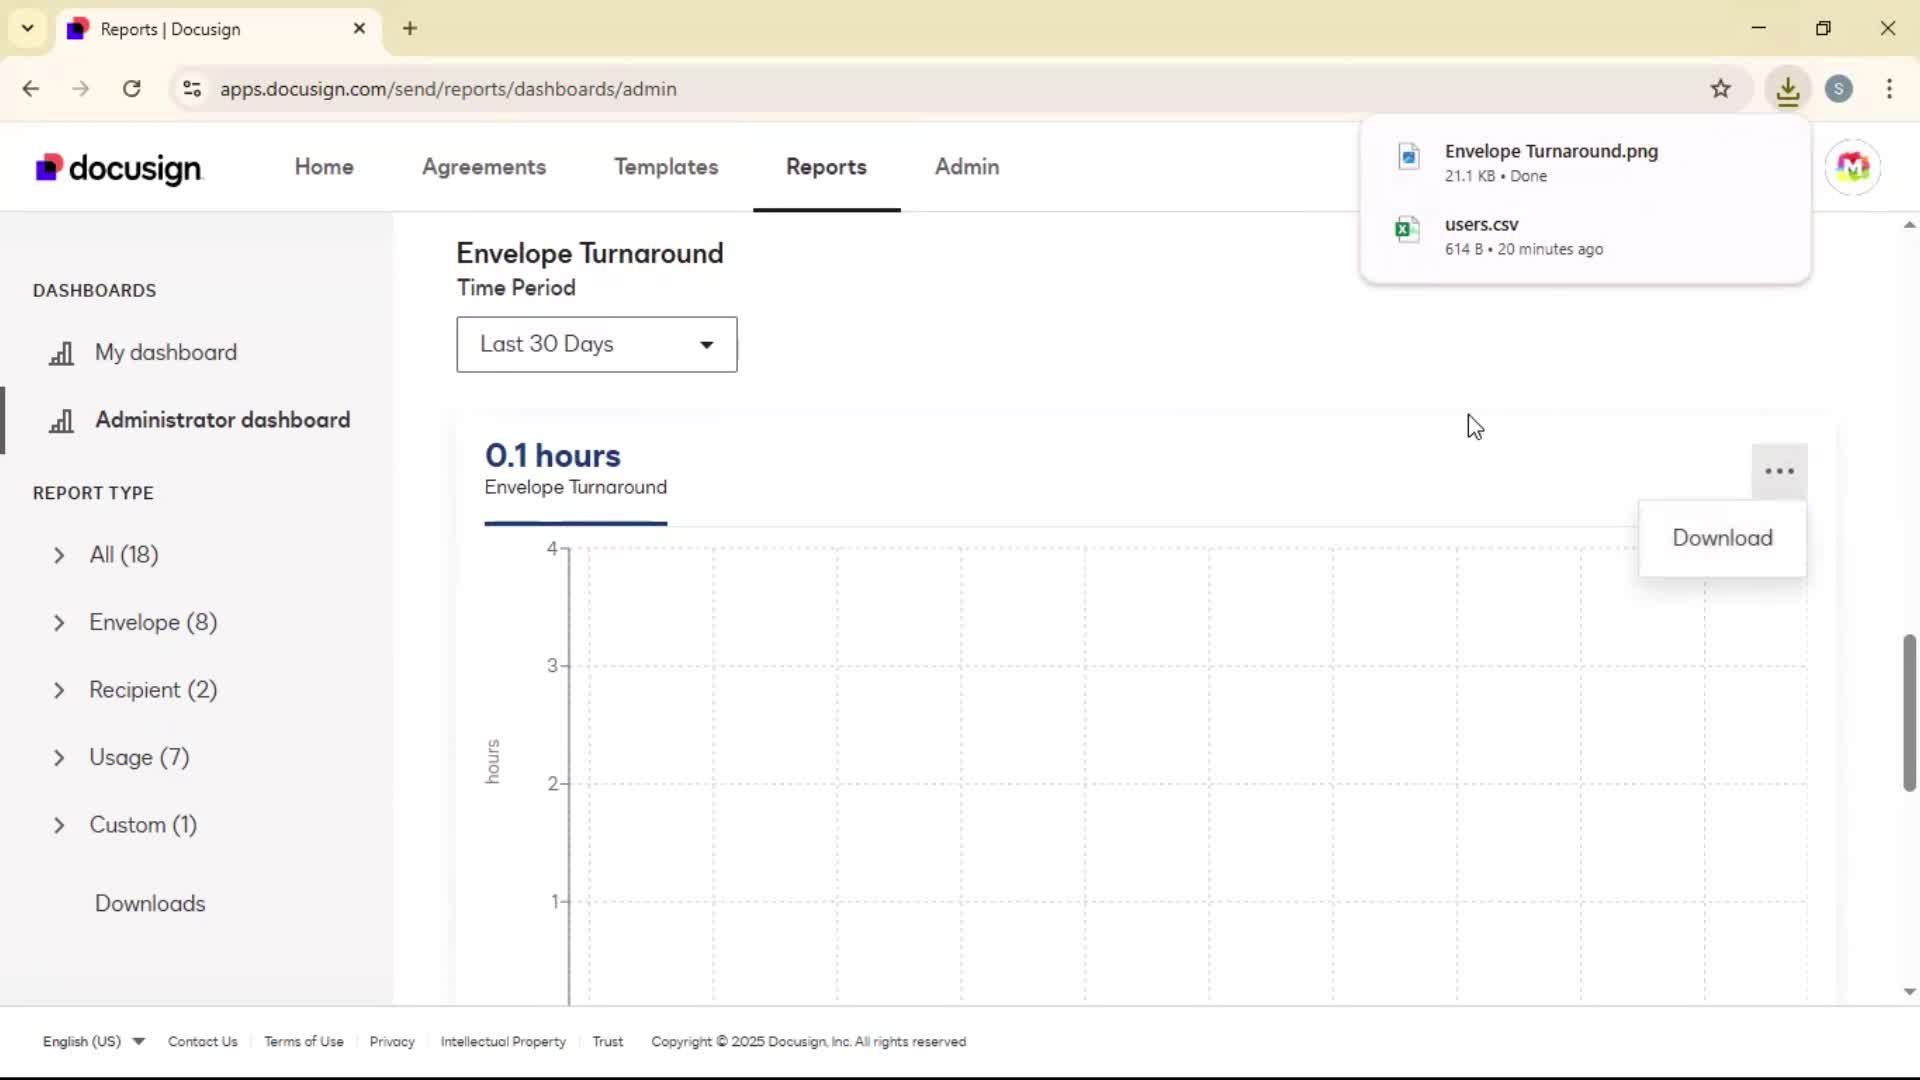1920x1080 pixels.
Task: Open Administrator dashboard
Action: tap(223, 420)
